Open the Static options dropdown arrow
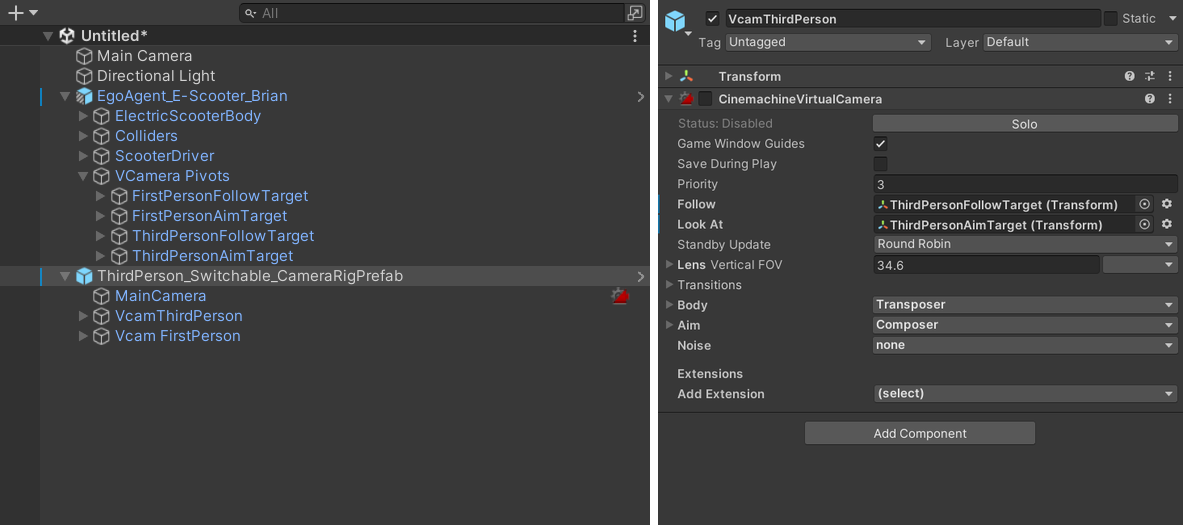The width and height of the screenshot is (1183, 525). point(1170,19)
